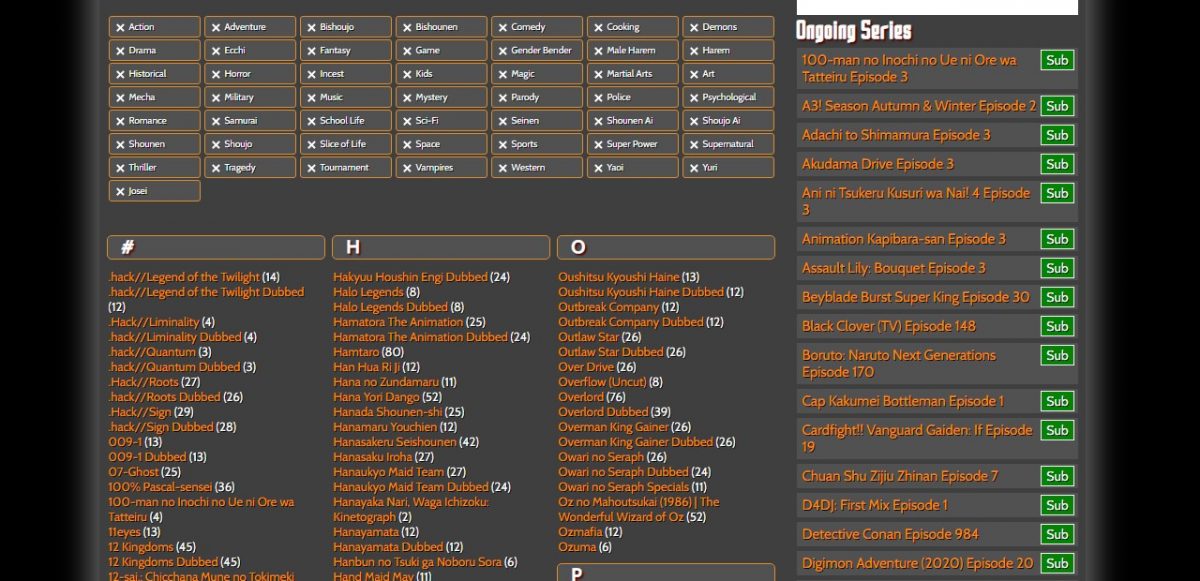Click the X icon on Mecha tag
The width and height of the screenshot is (1200, 581).
coord(120,98)
